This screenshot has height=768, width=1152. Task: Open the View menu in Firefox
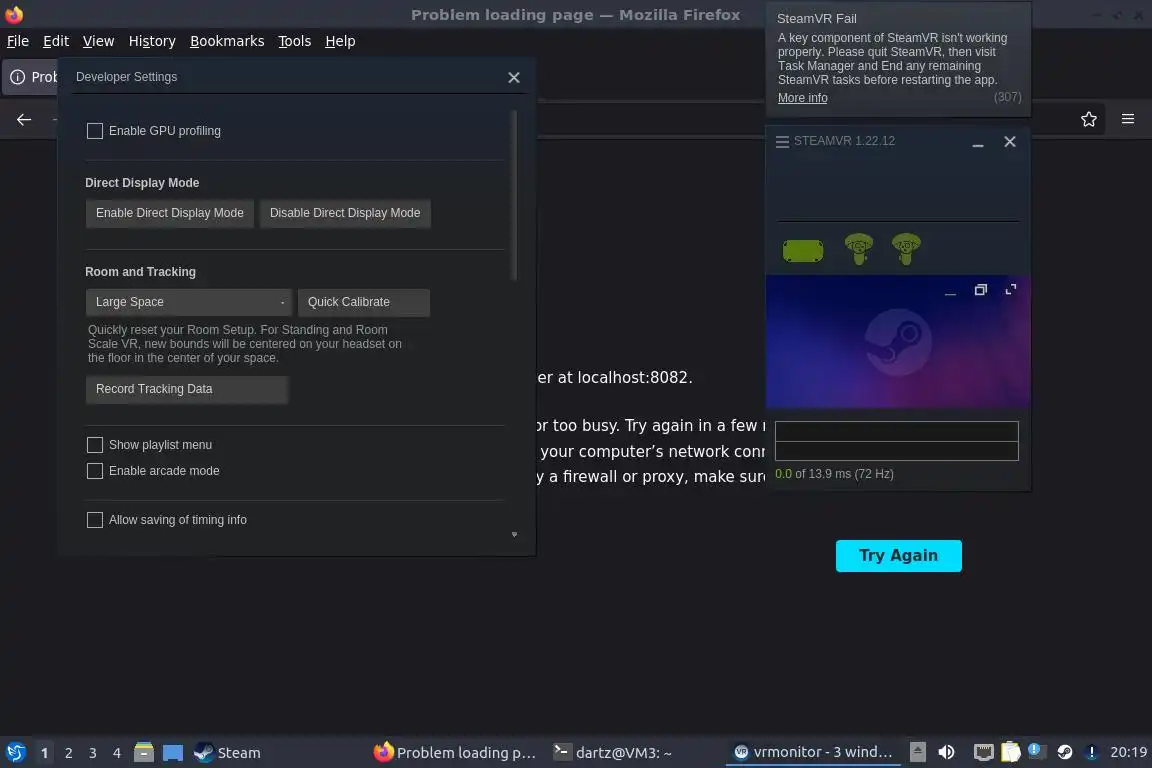click(x=98, y=41)
